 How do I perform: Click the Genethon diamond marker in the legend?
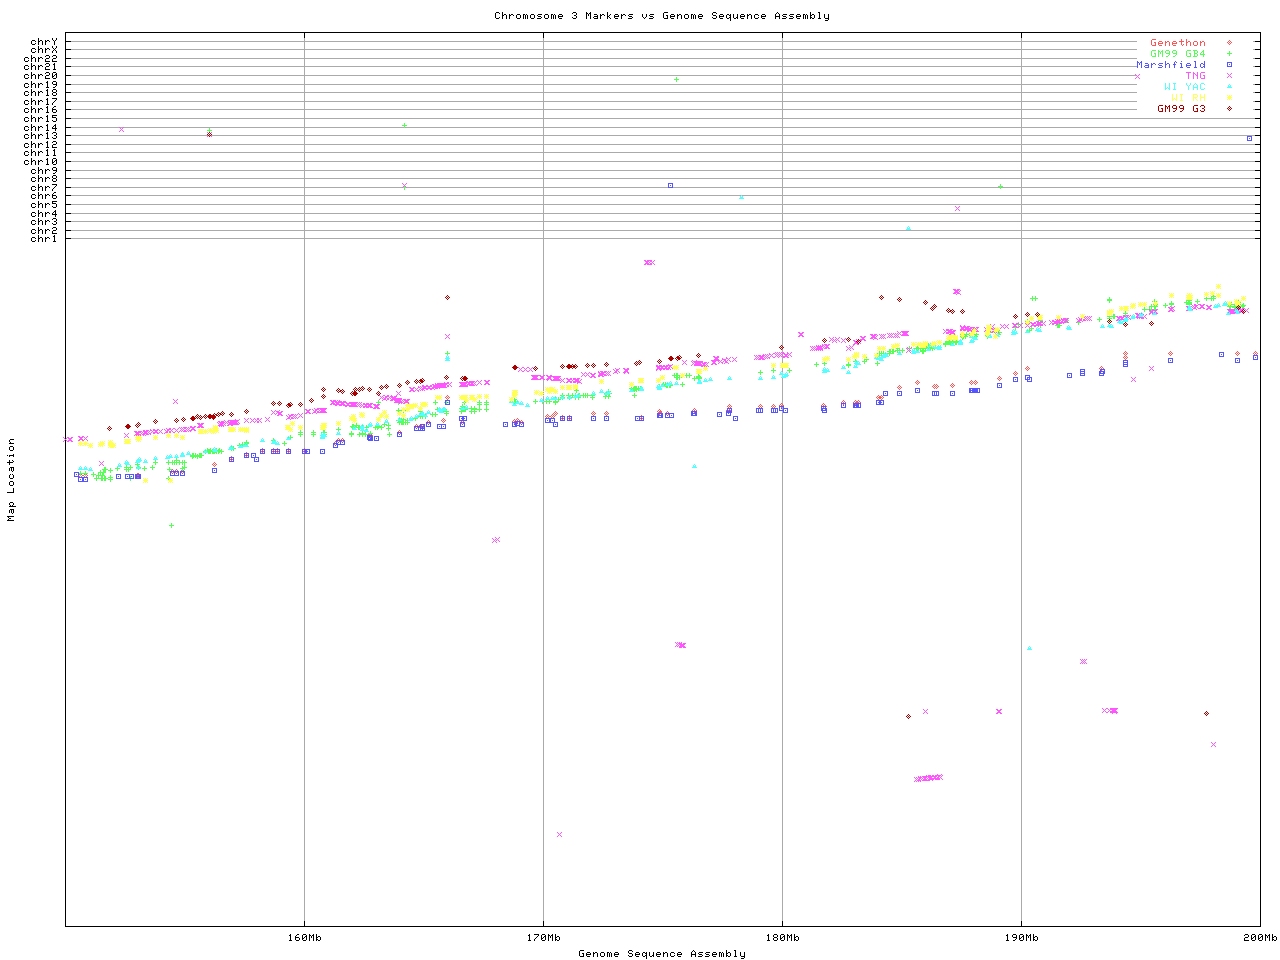1229,43
